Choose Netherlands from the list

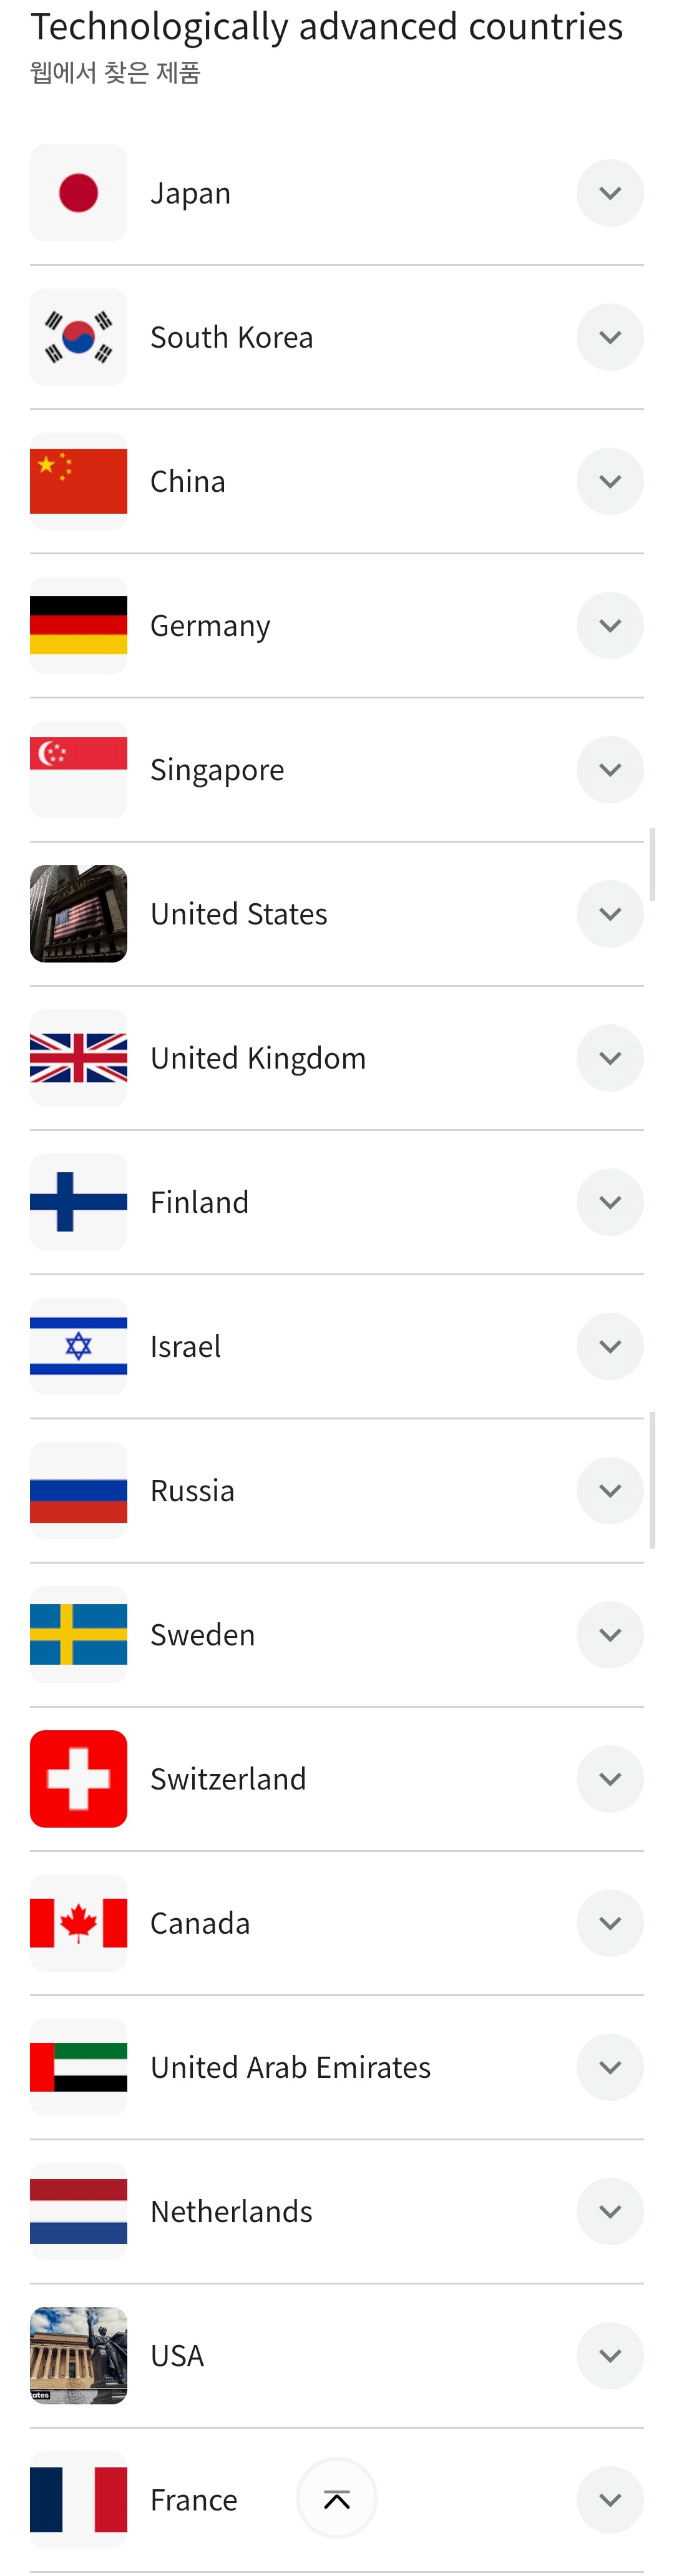point(337,2210)
